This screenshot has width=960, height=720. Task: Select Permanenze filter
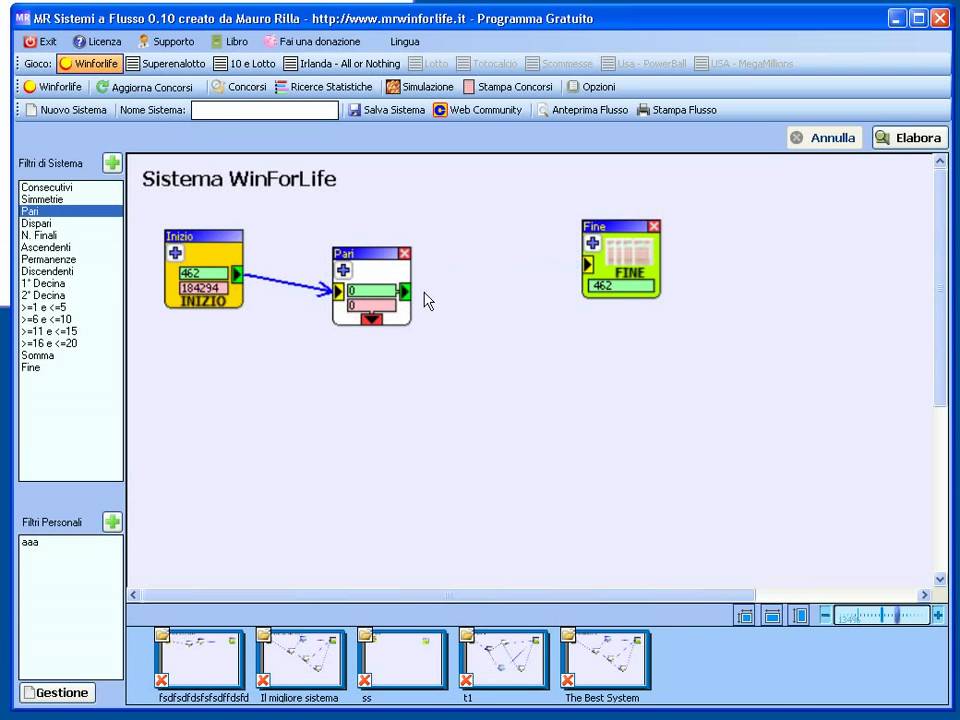pyautogui.click(x=71, y=260)
